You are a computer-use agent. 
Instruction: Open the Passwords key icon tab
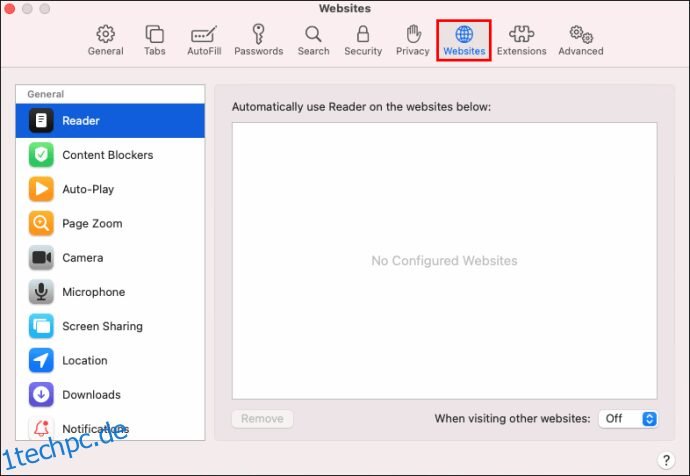[x=259, y=40]
